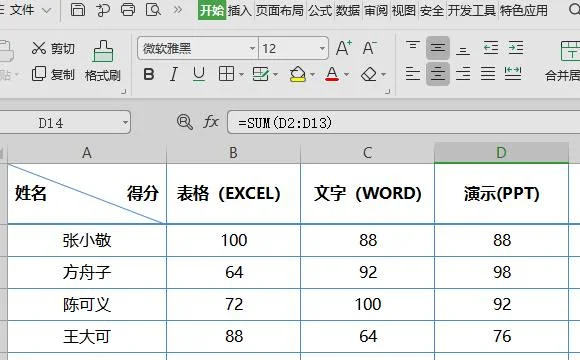Expand more quick access tools chevron
This screenshot has width=580, height=360.
178,9
